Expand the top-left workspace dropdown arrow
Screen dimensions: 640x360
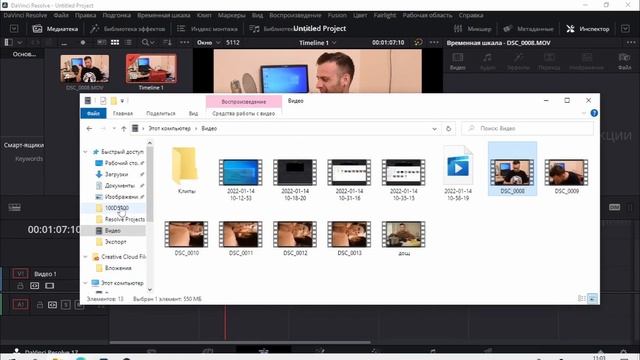click(14, 29)
